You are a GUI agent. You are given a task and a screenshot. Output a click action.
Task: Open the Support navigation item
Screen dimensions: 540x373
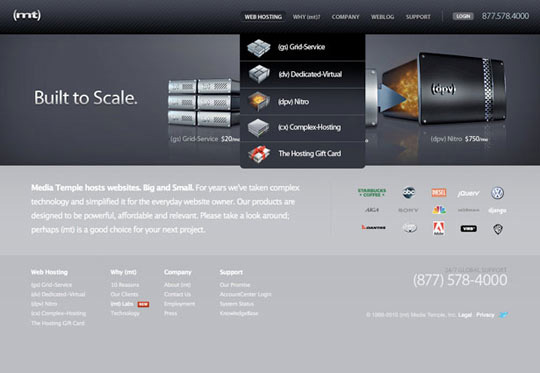click(418, 17)
